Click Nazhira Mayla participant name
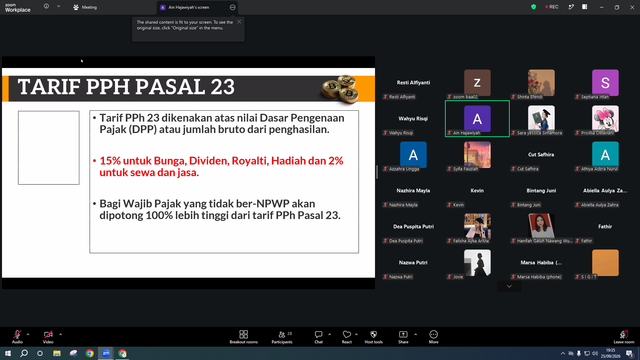Screen dimensions: 640x360 tap(413, 191)
